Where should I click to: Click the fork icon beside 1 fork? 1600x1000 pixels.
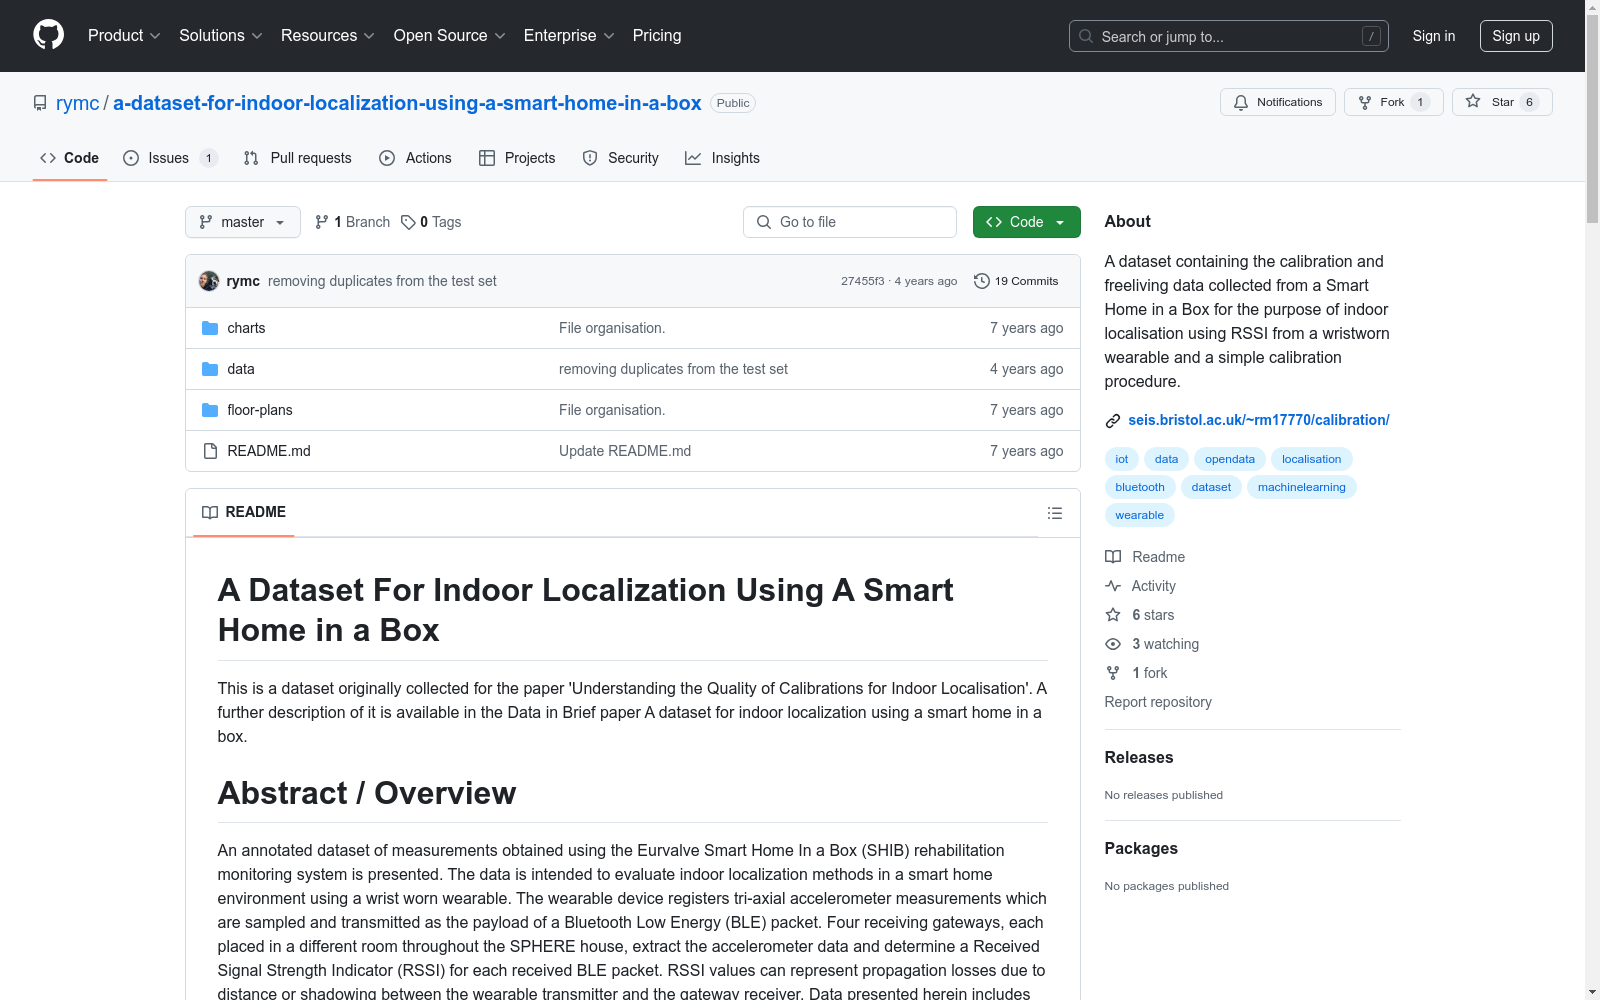[x=1113, y=673]
